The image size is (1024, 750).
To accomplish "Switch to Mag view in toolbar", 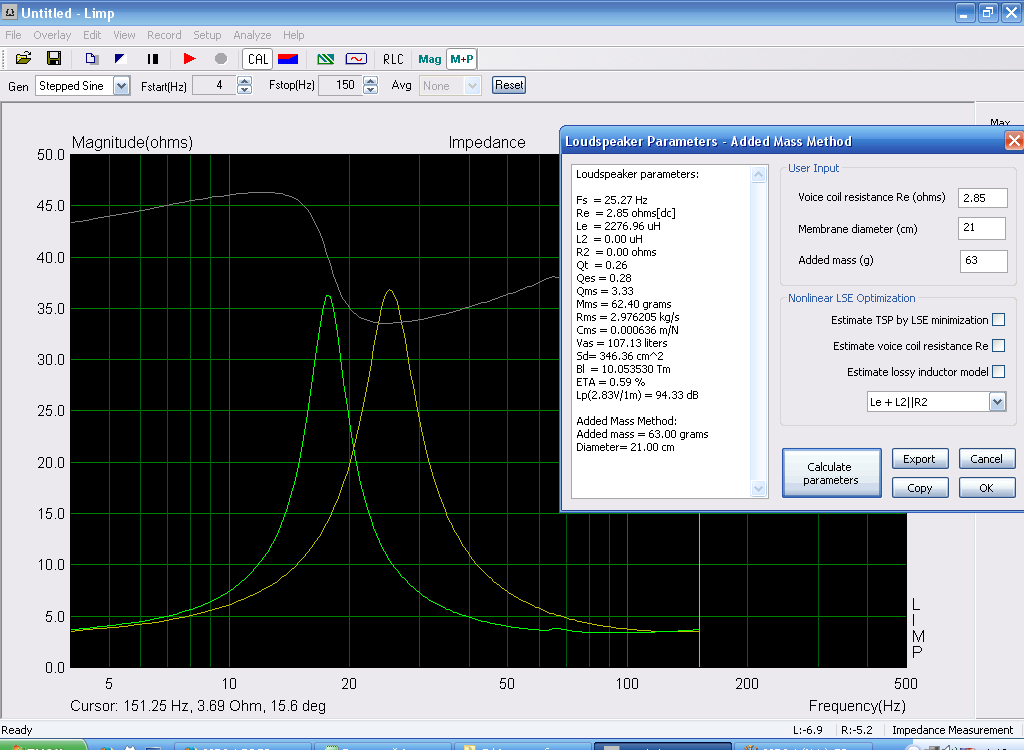I will (x=430, y=59).
